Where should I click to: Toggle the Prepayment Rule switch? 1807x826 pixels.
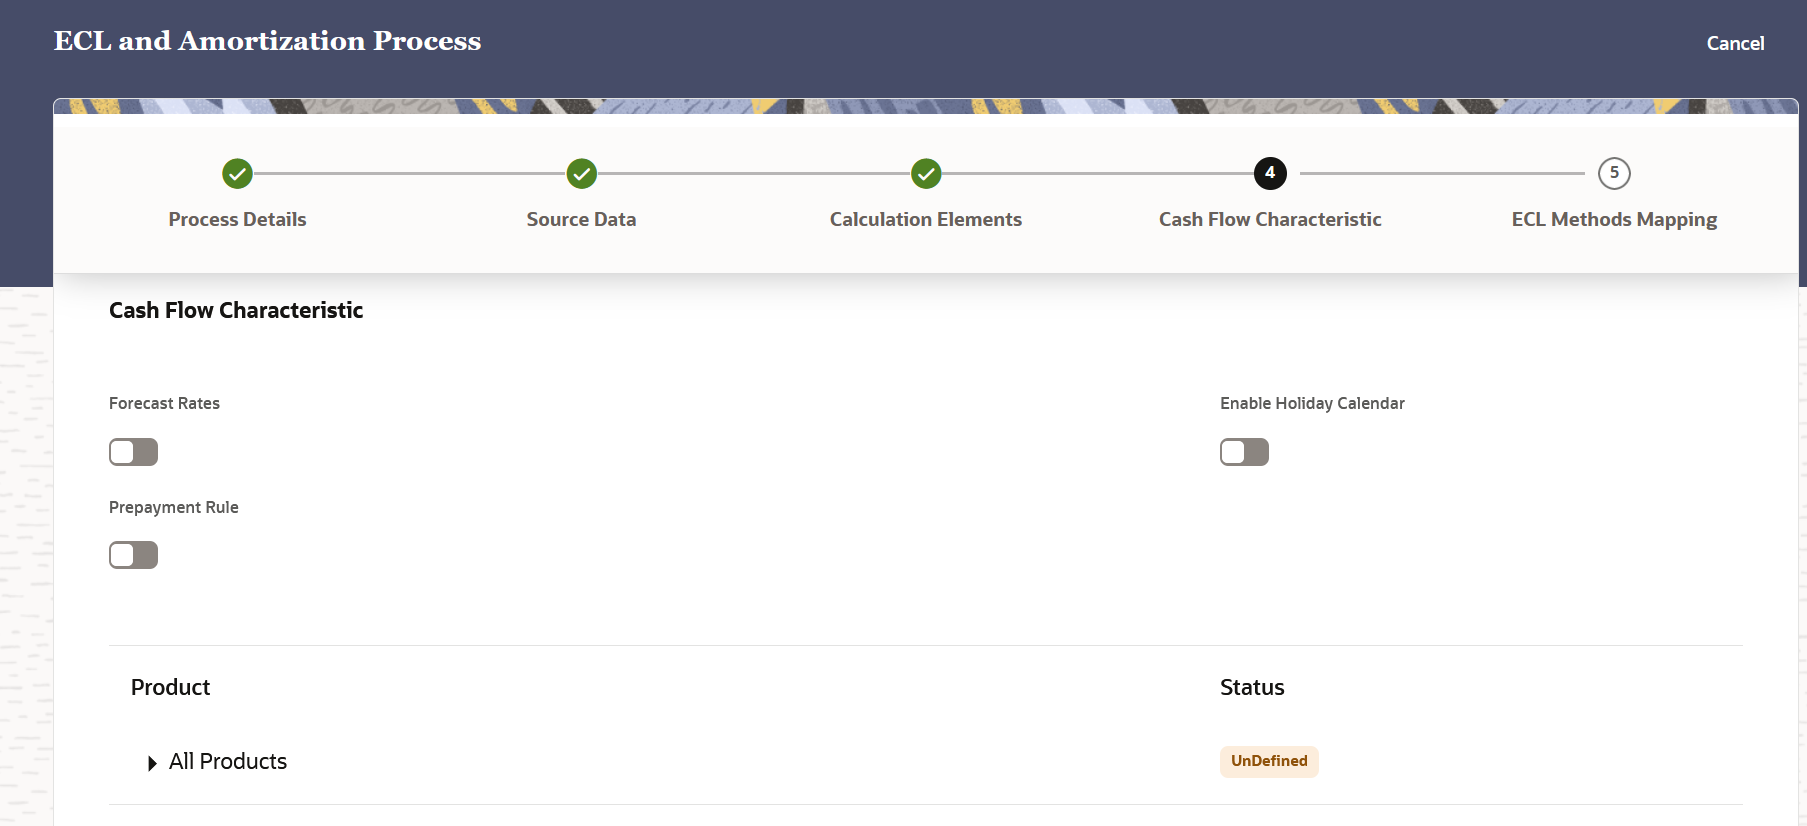(x=133, y=555)
